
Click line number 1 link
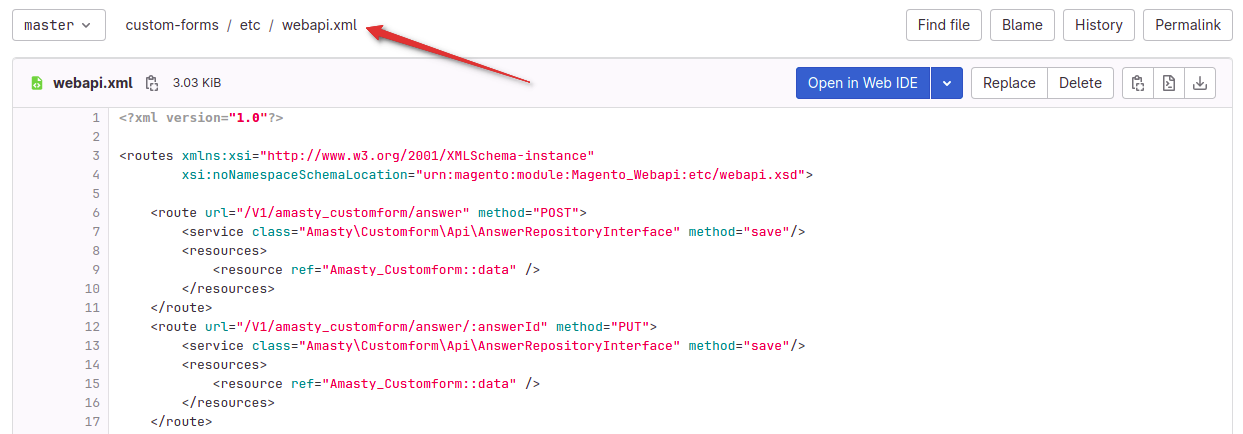coord(96,118)
